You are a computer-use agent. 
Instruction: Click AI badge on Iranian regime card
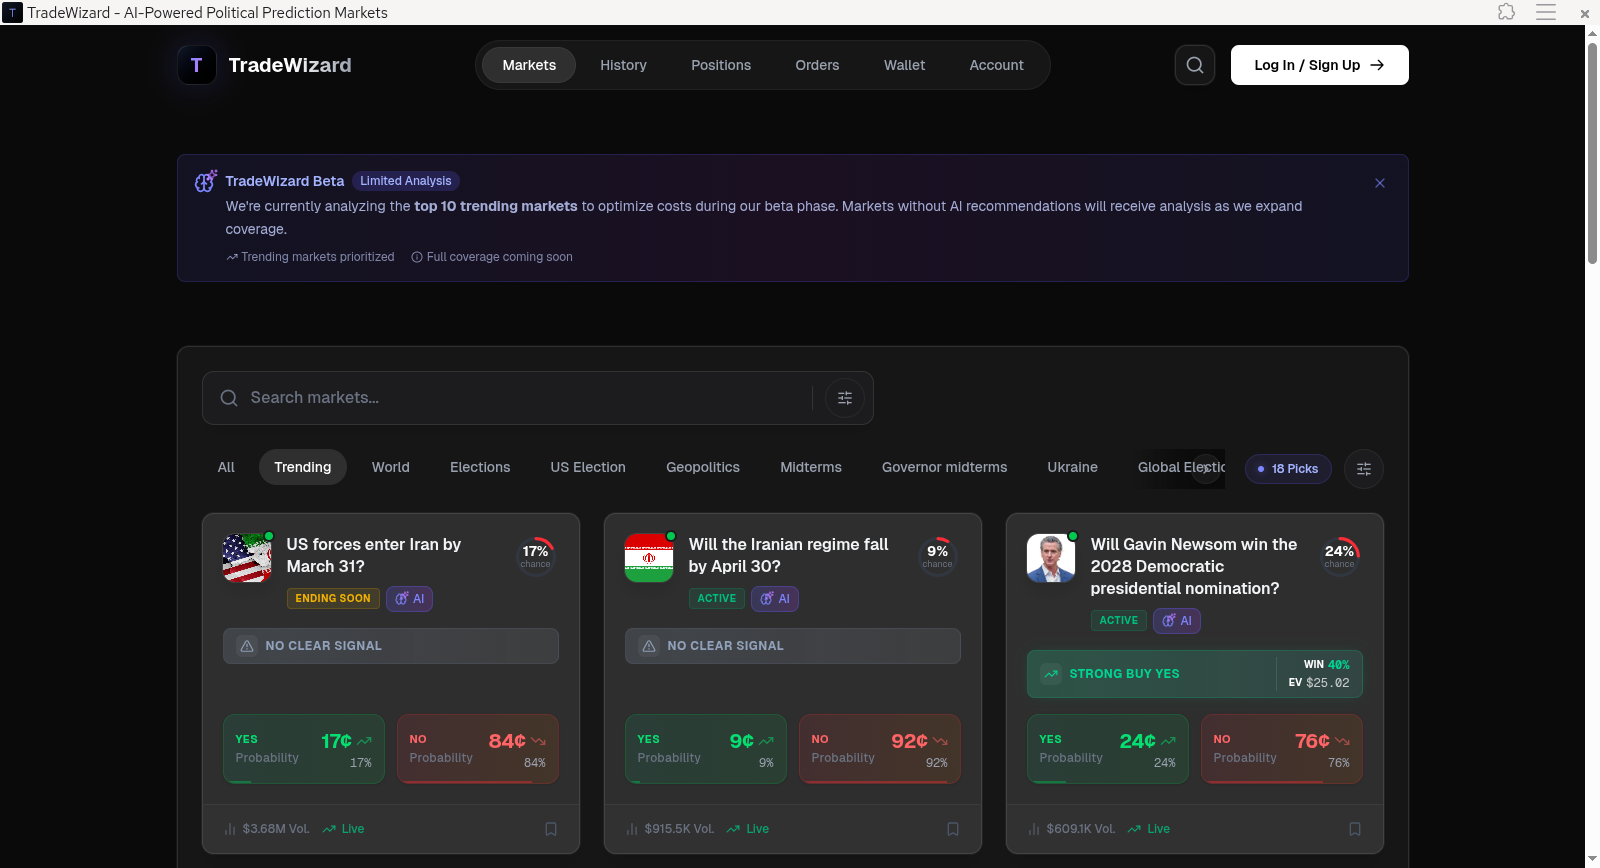(x=775, y=599)
